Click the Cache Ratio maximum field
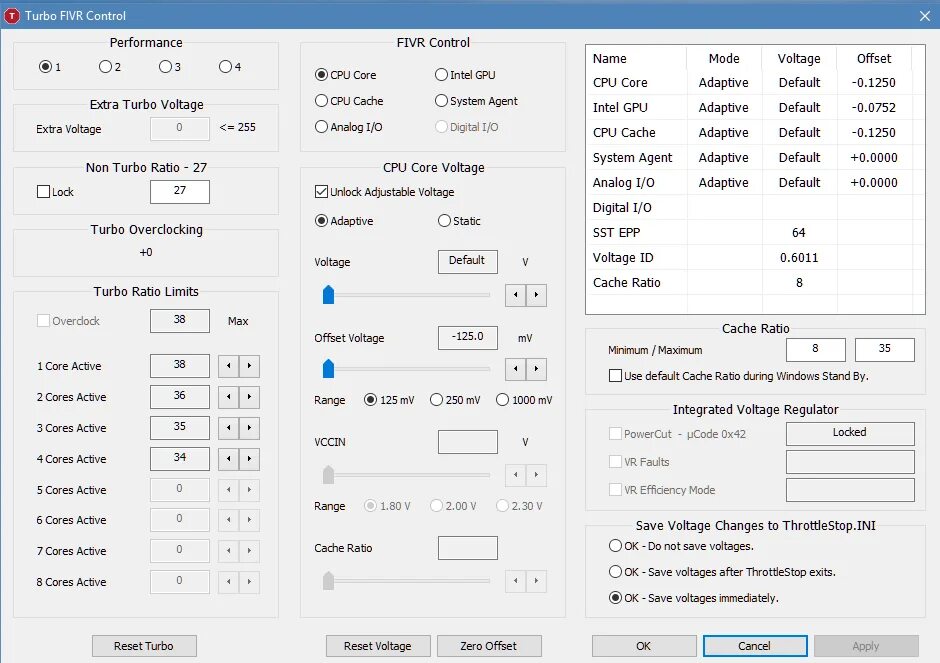 coord(885,350)
